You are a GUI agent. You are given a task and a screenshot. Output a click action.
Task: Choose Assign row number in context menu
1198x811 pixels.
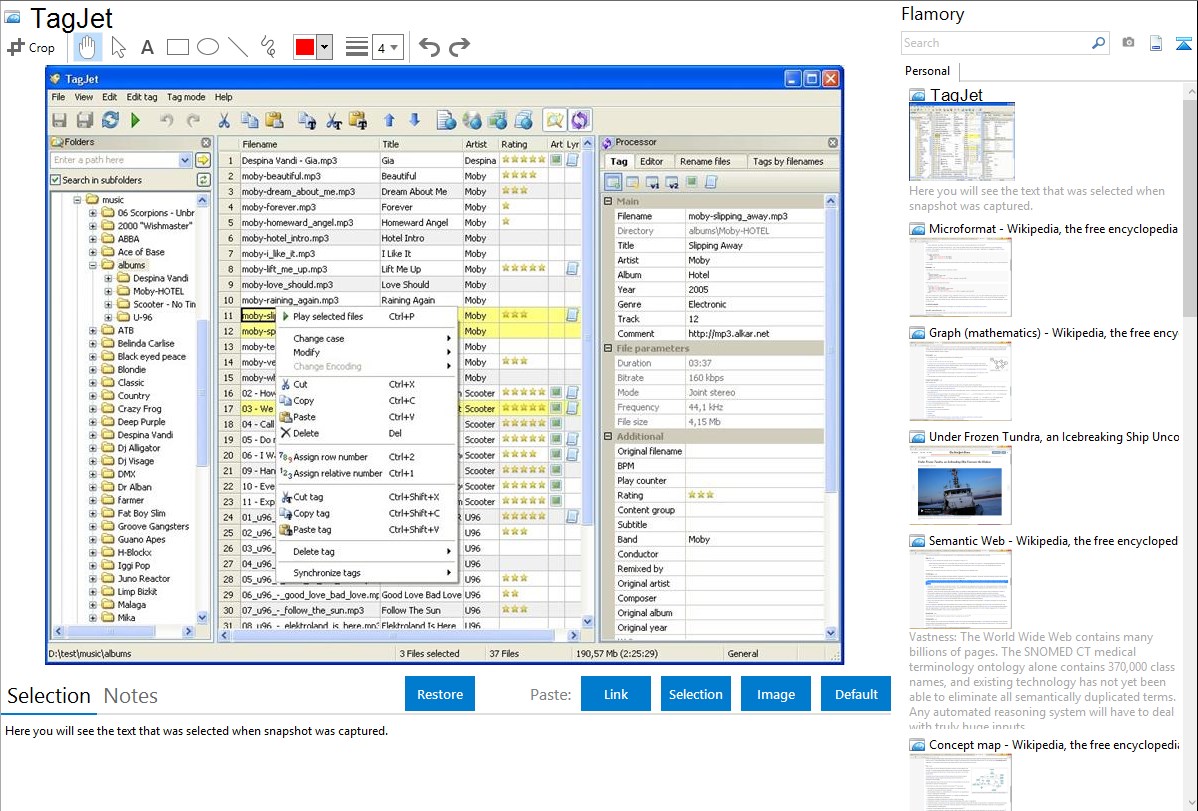click(367, 457)
